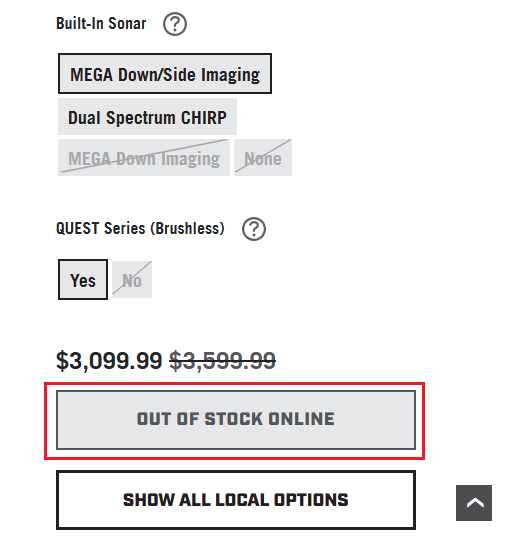
Task: Click the question mark beside Built-In Sonar
Action: (x=175, y=24)
